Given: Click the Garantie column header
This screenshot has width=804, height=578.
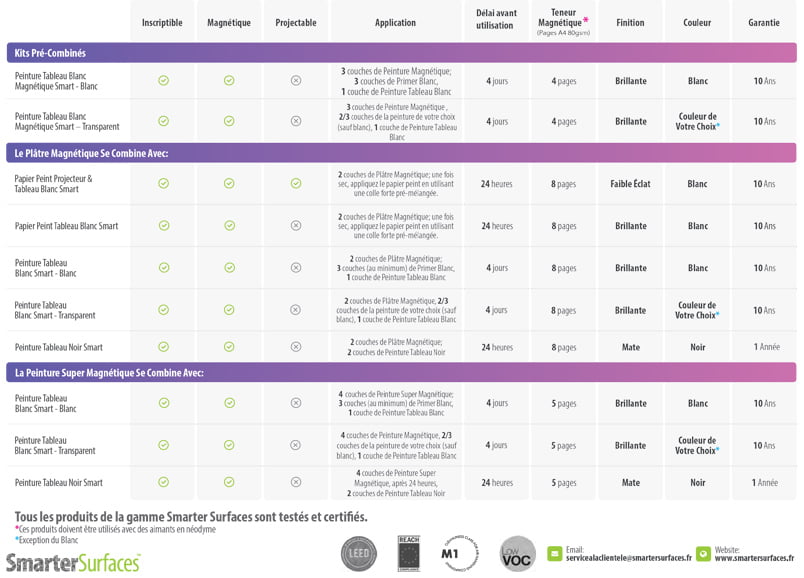Looking at the screenshot, I should pyautogui.click(x=763, y=22).
